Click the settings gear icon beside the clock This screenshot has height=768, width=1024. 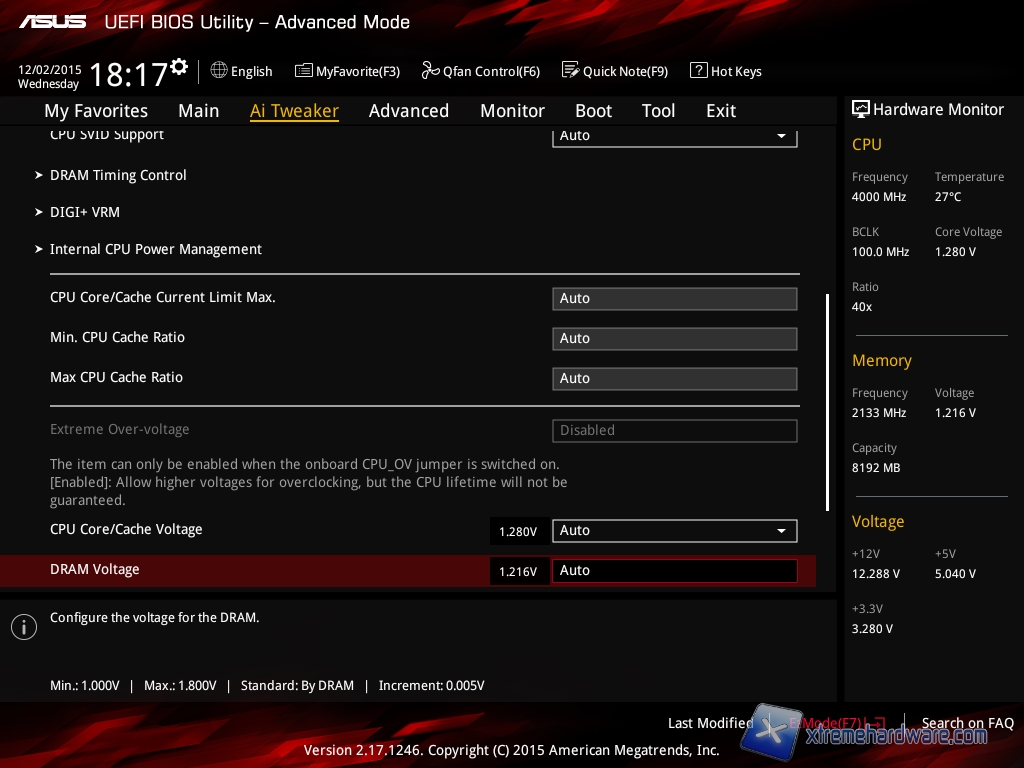coord(179,67)
